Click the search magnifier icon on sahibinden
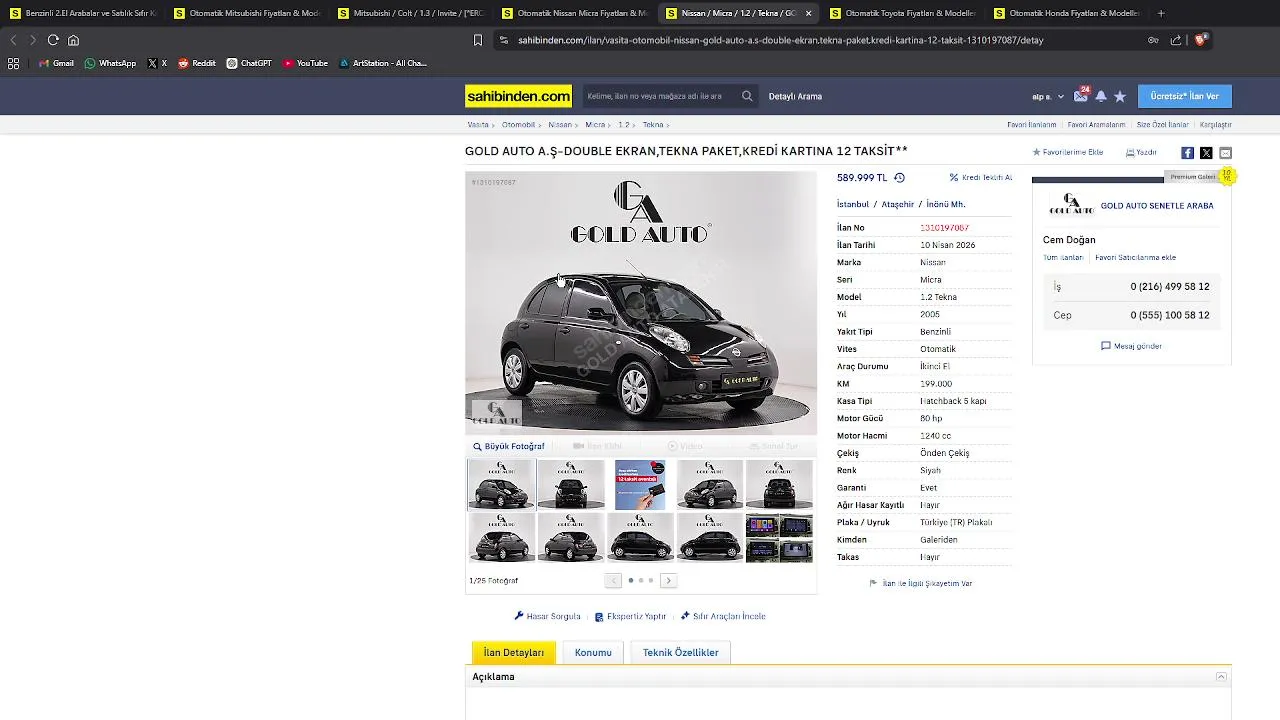 click(x=747, y=96)
